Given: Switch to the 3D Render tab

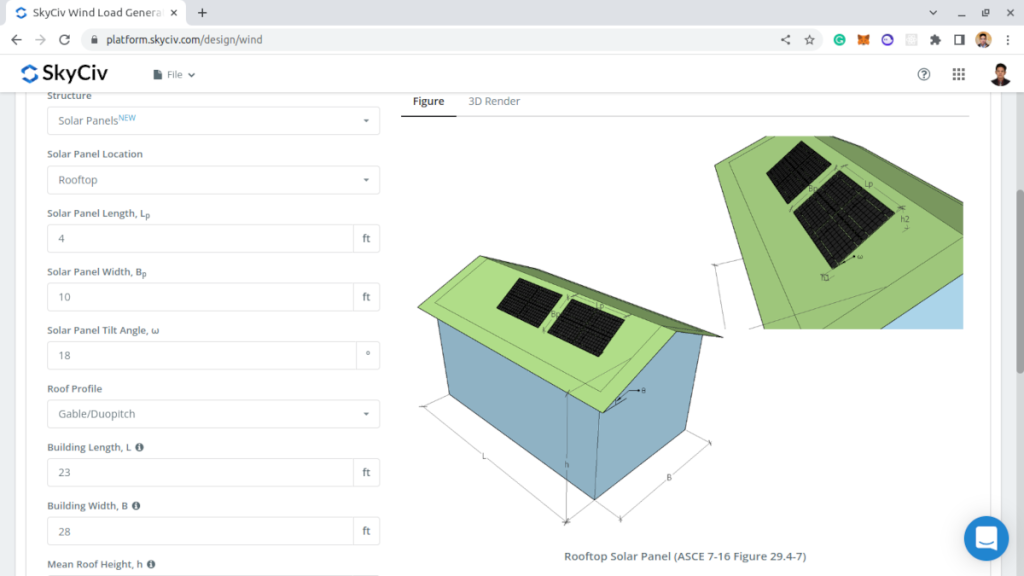Looking at the screenshot, I should pyautogui.click(x=493, y=101).
